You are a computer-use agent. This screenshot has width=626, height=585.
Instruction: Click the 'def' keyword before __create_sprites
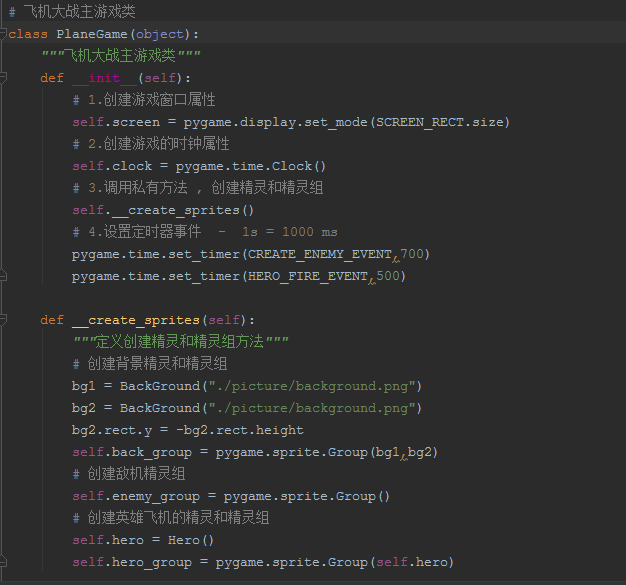52,320
